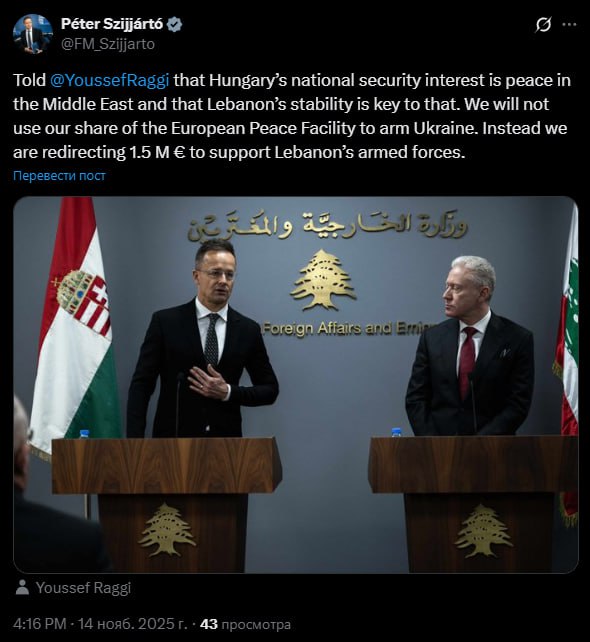
Task: Open the Grok explain icon
Action: [x=543, y=25]
